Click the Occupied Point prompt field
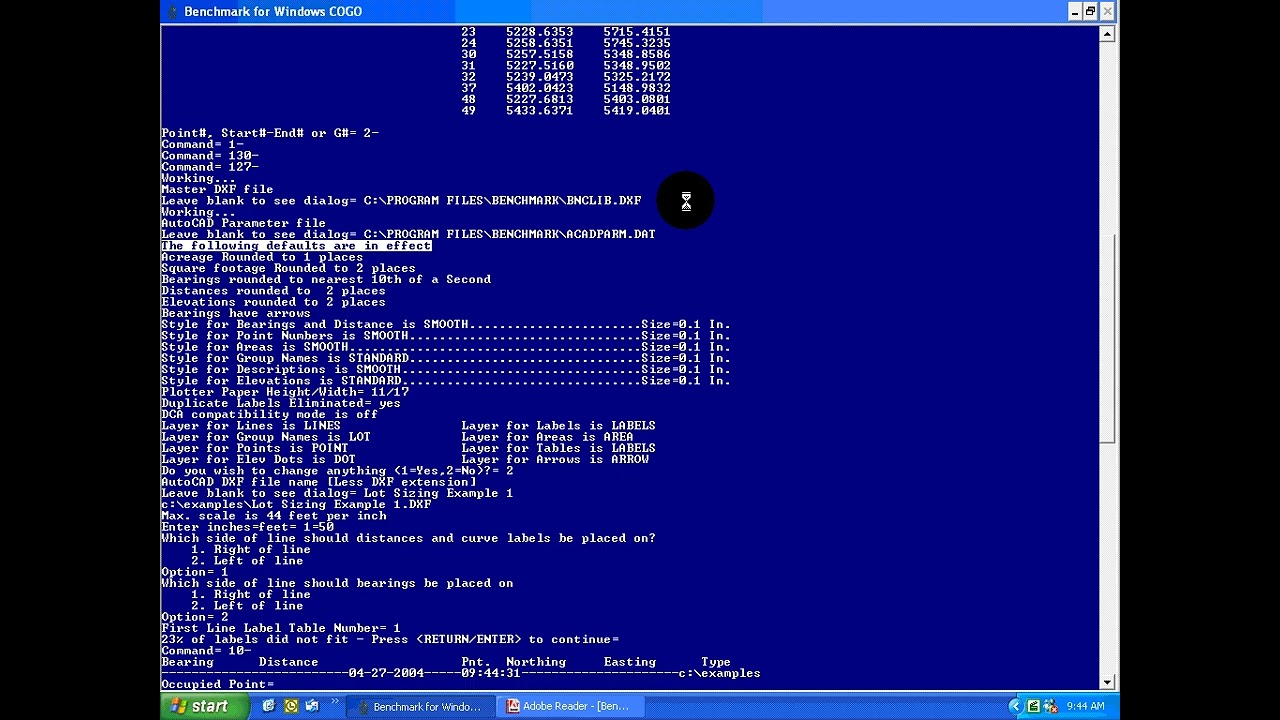The width and height of the screenshot is (1280, 720). [x=218, y=685]
